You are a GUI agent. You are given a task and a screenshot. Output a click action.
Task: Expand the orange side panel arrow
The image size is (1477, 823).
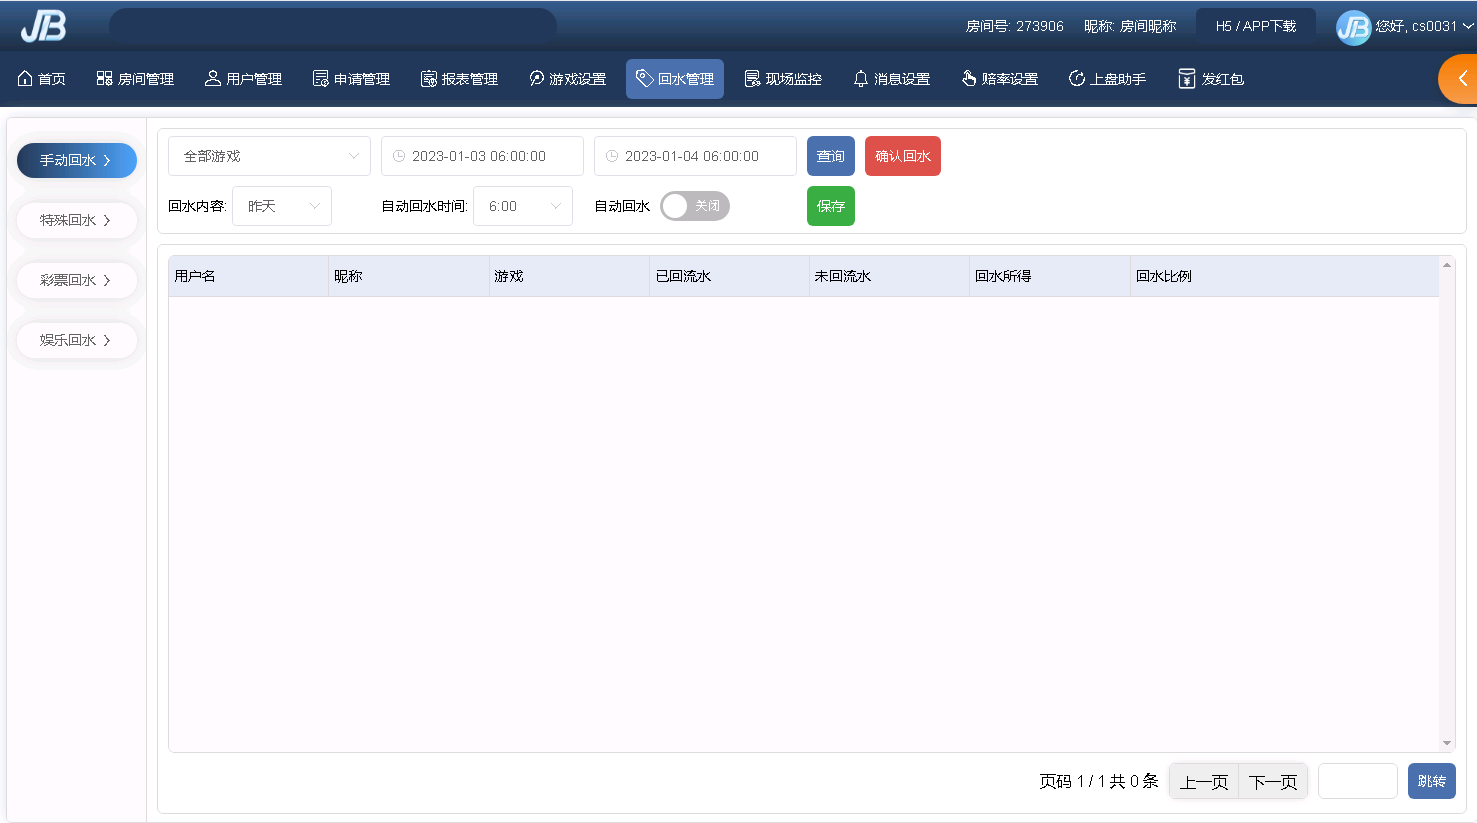coord(1461,79)
